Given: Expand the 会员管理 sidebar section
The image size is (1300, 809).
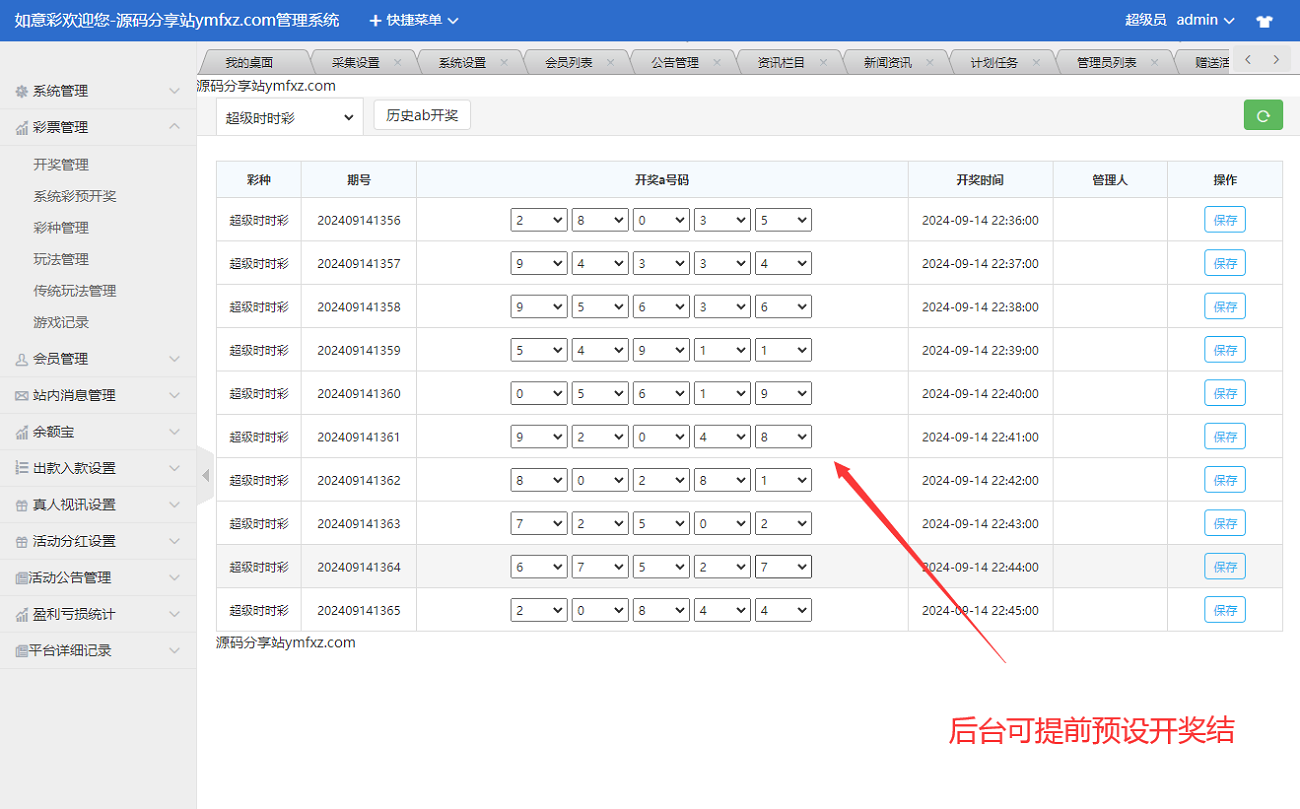Looking at the screenshot, I should tap(98, 359).
